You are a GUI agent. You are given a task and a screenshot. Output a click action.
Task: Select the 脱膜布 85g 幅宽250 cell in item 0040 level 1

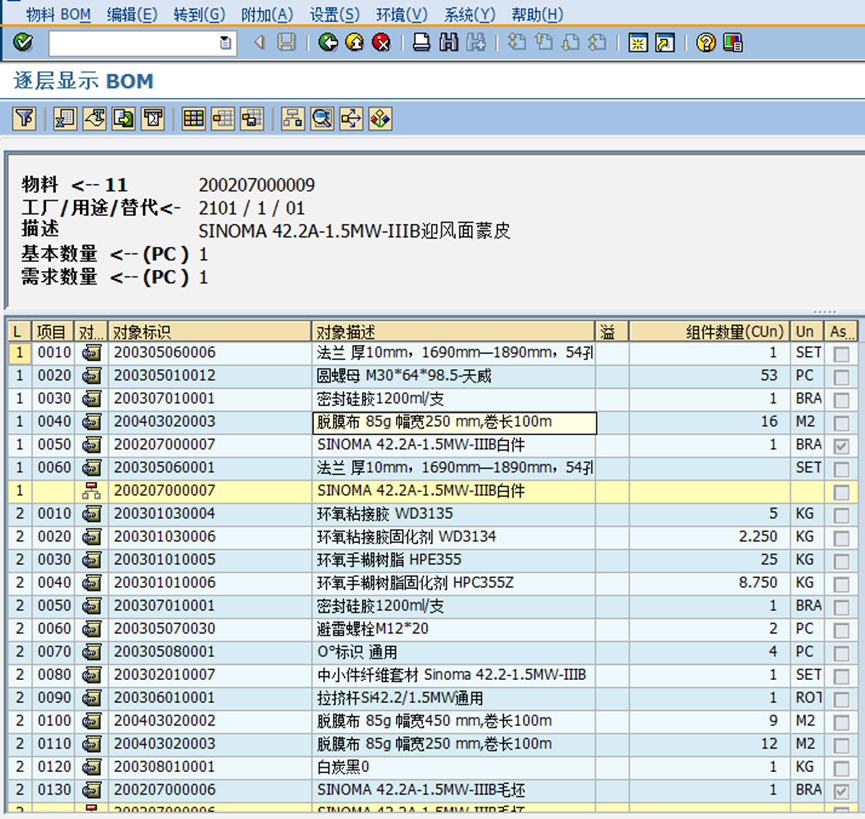(x=454, y=422)
